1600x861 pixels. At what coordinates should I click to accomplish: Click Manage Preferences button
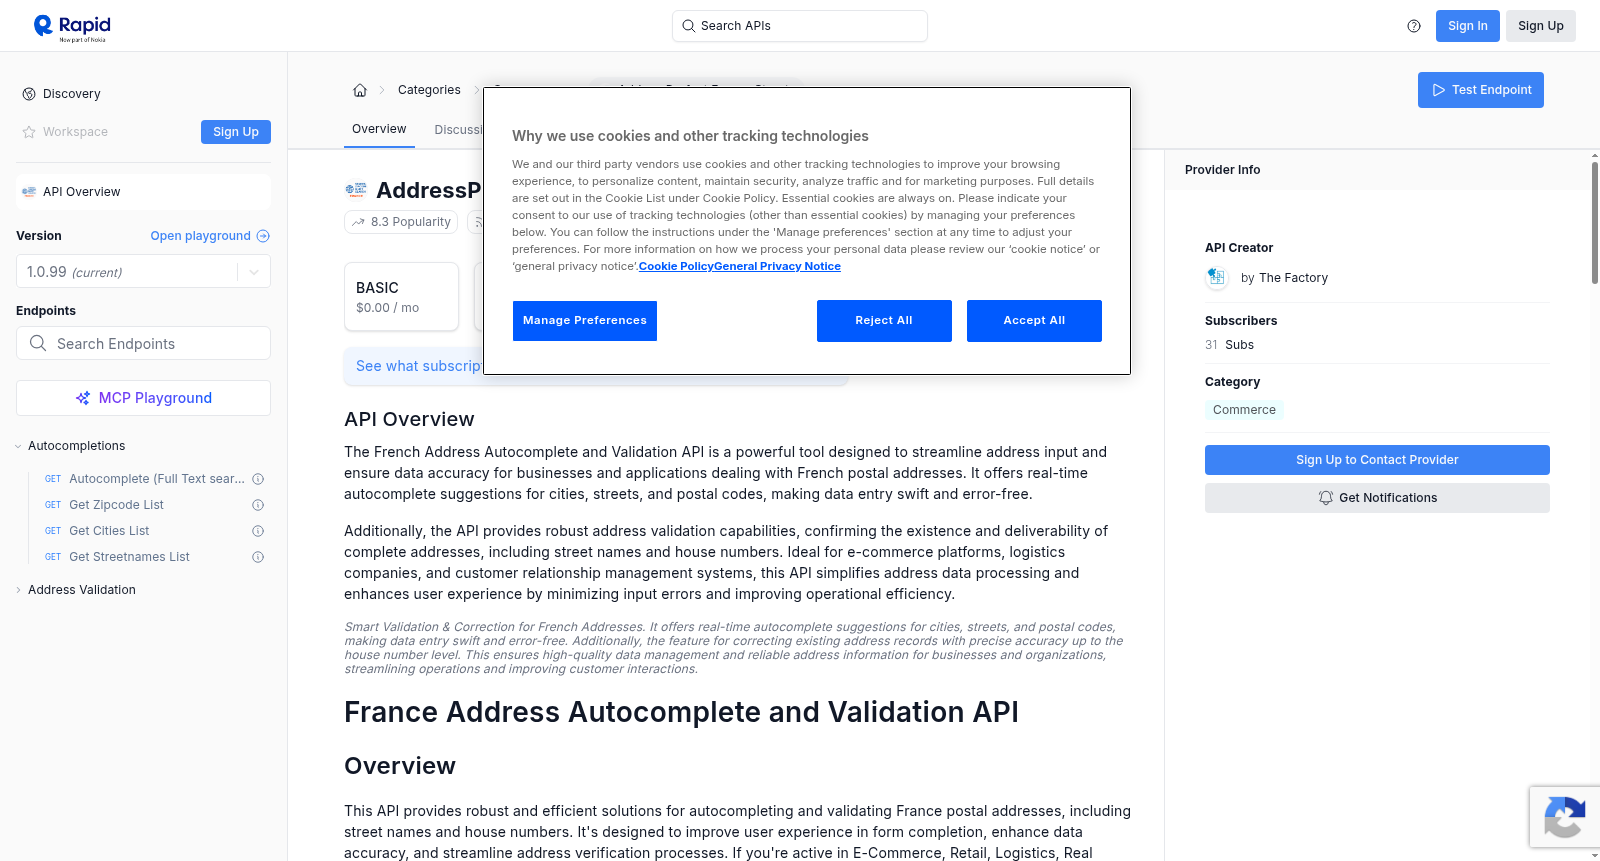[585, 321]
